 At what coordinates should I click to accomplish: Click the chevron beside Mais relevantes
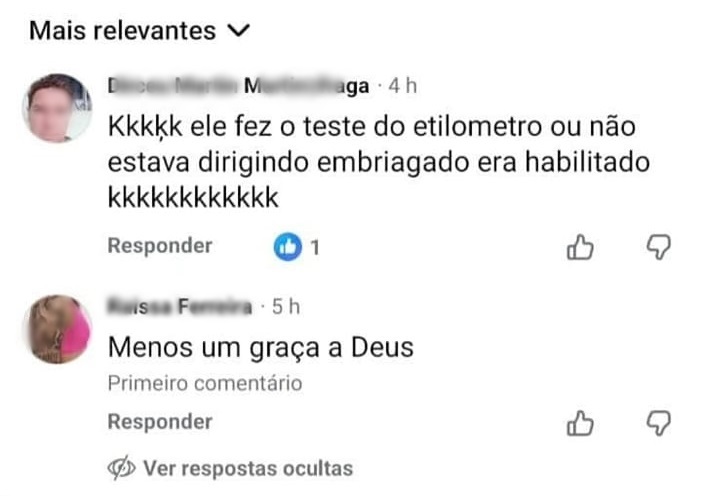(x=238, y=31)
